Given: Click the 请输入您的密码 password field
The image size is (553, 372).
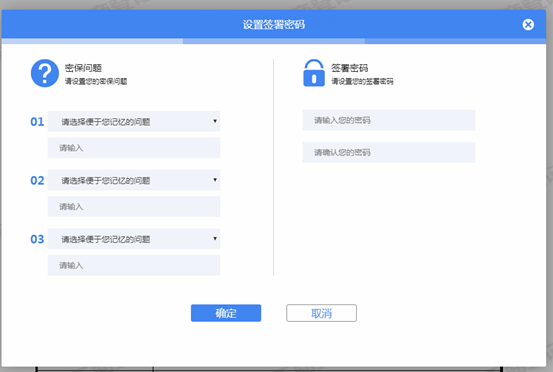Looking at the screenshot, I should (389, 120).
